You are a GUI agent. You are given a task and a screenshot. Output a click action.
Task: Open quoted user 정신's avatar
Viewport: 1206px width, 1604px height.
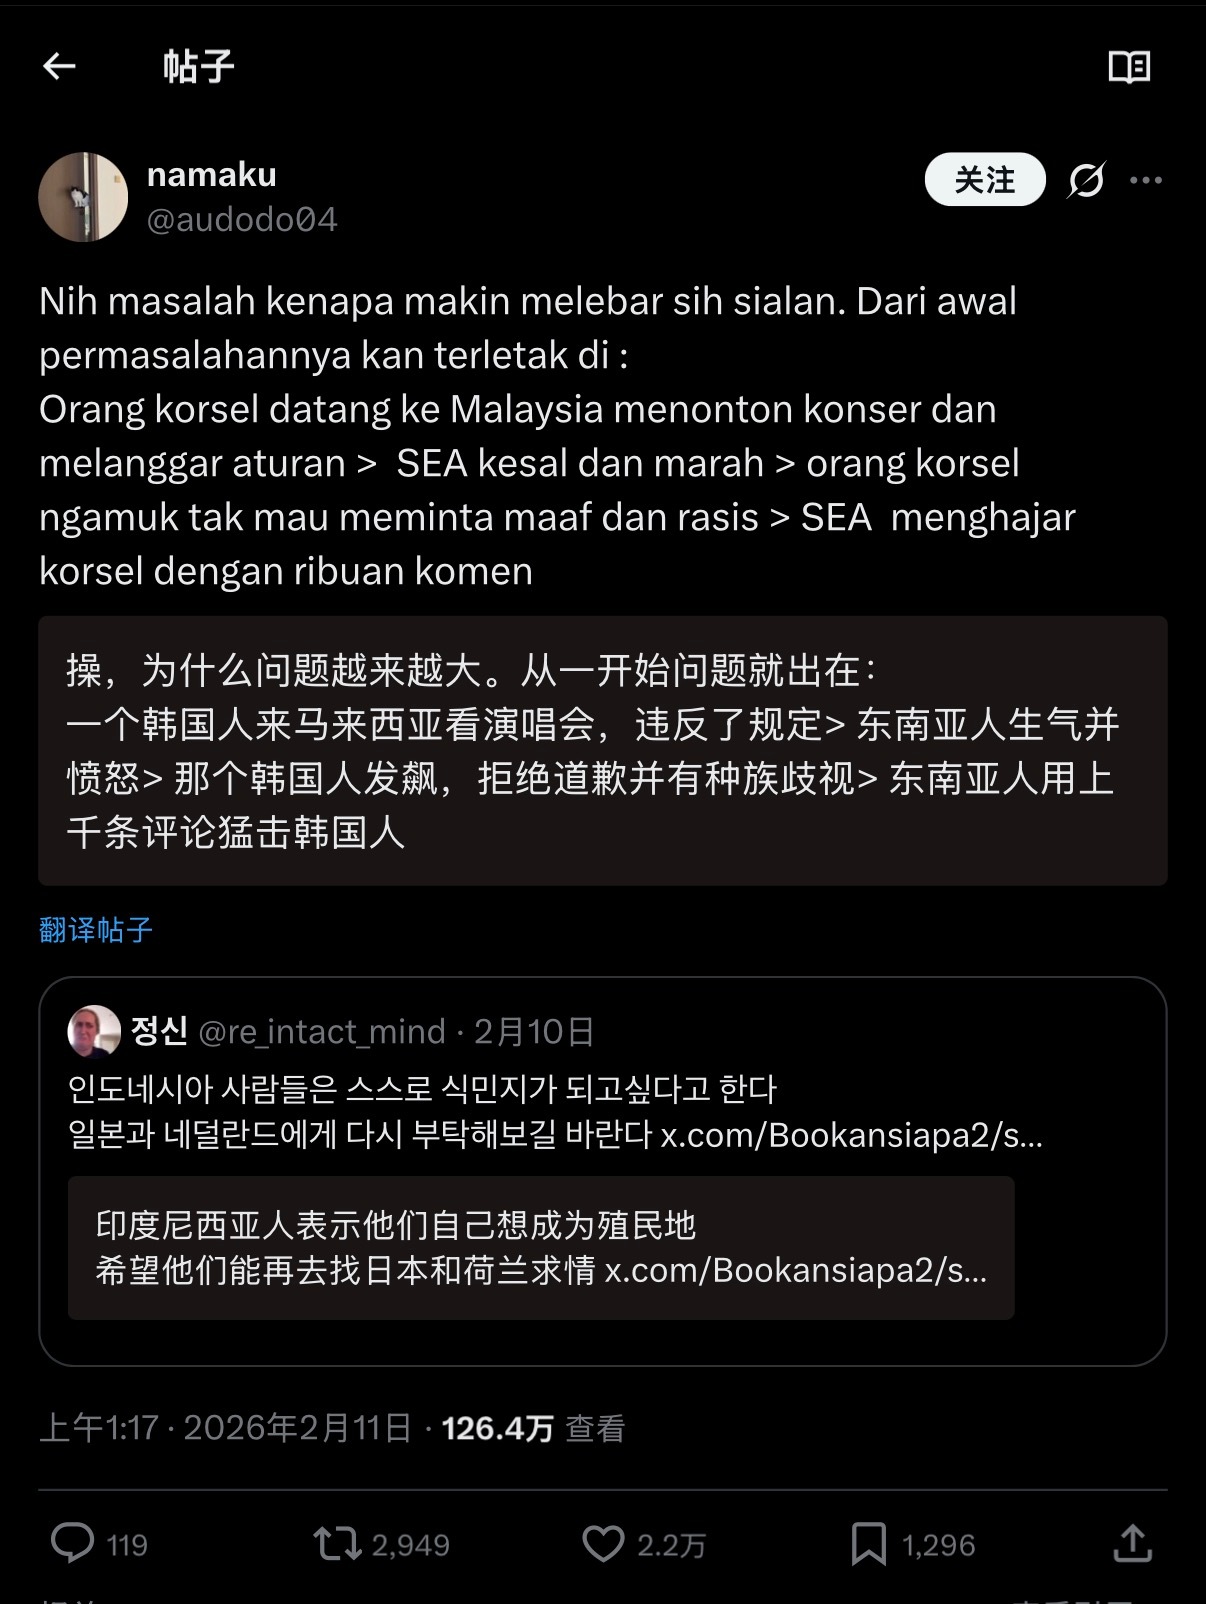pyautogui.click(x=94, y=1031)
